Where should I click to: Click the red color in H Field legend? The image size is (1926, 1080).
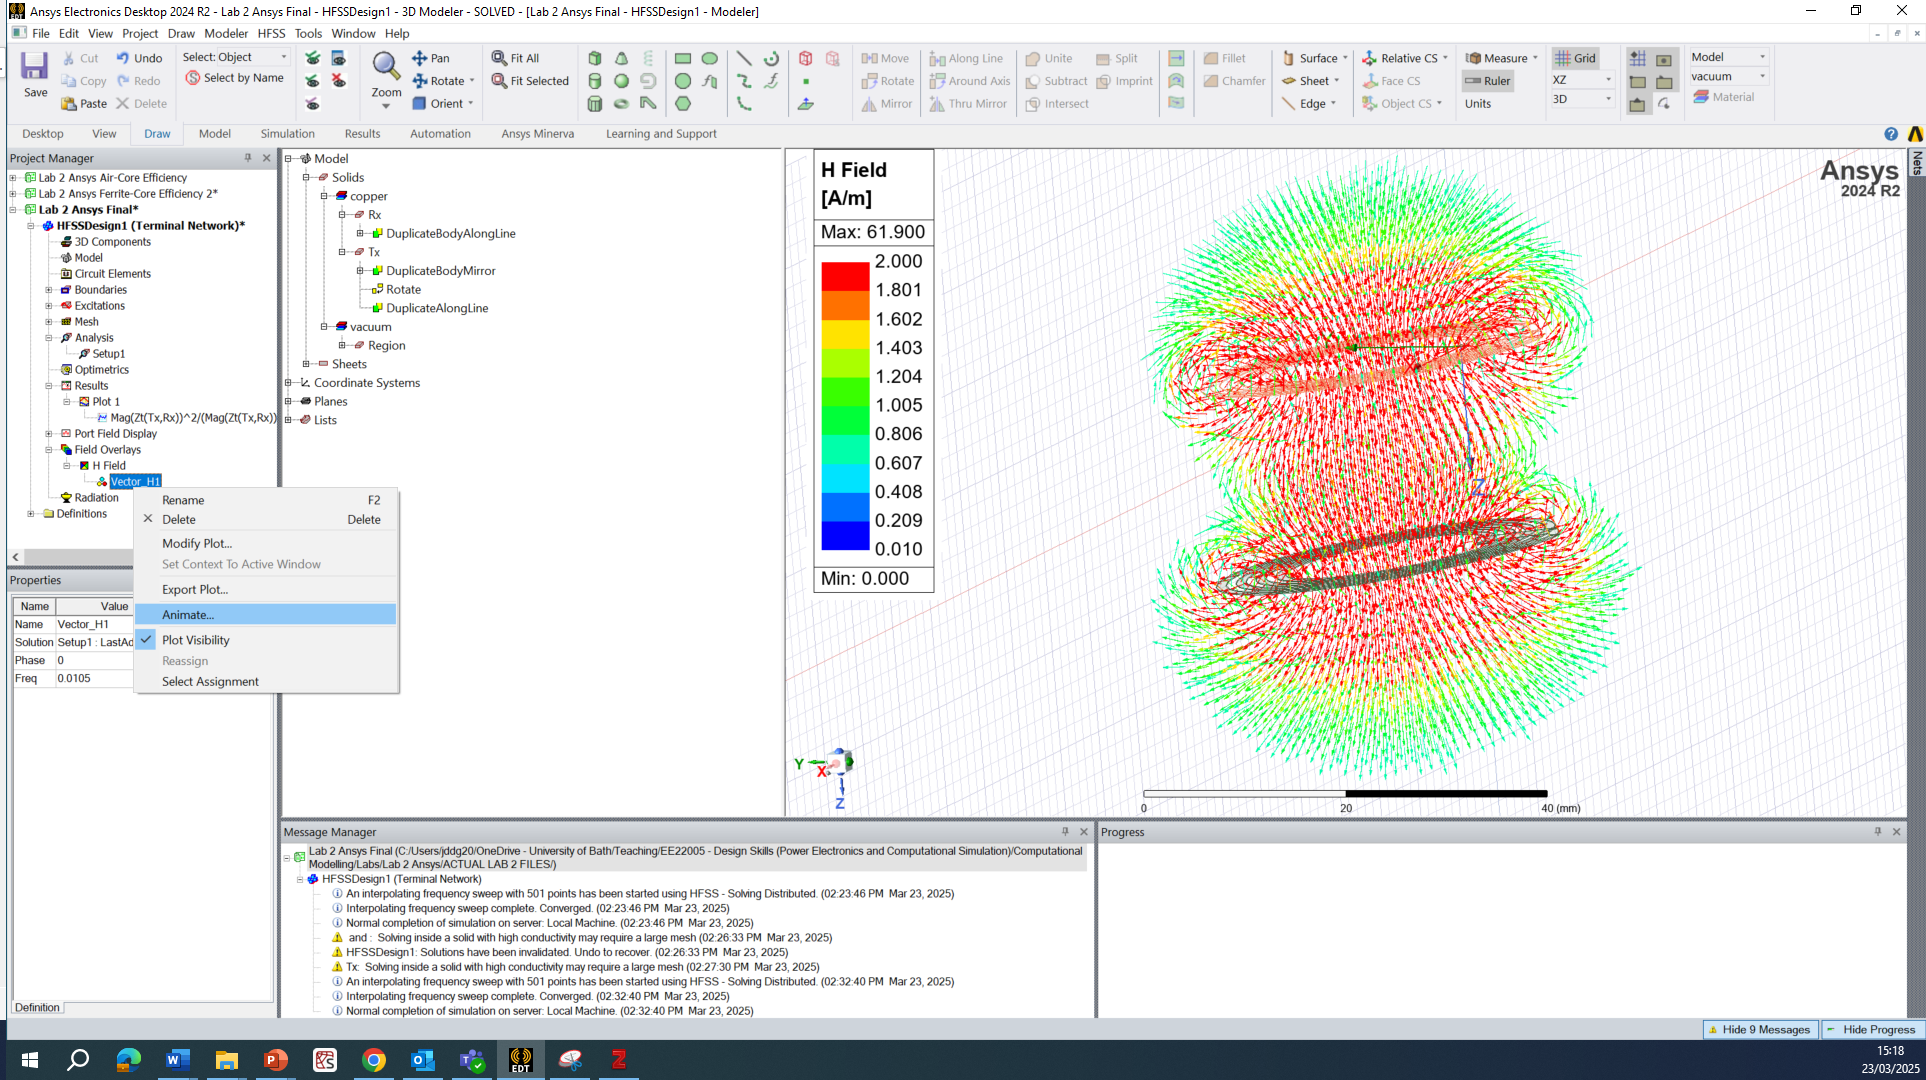(x=845, y=276)
